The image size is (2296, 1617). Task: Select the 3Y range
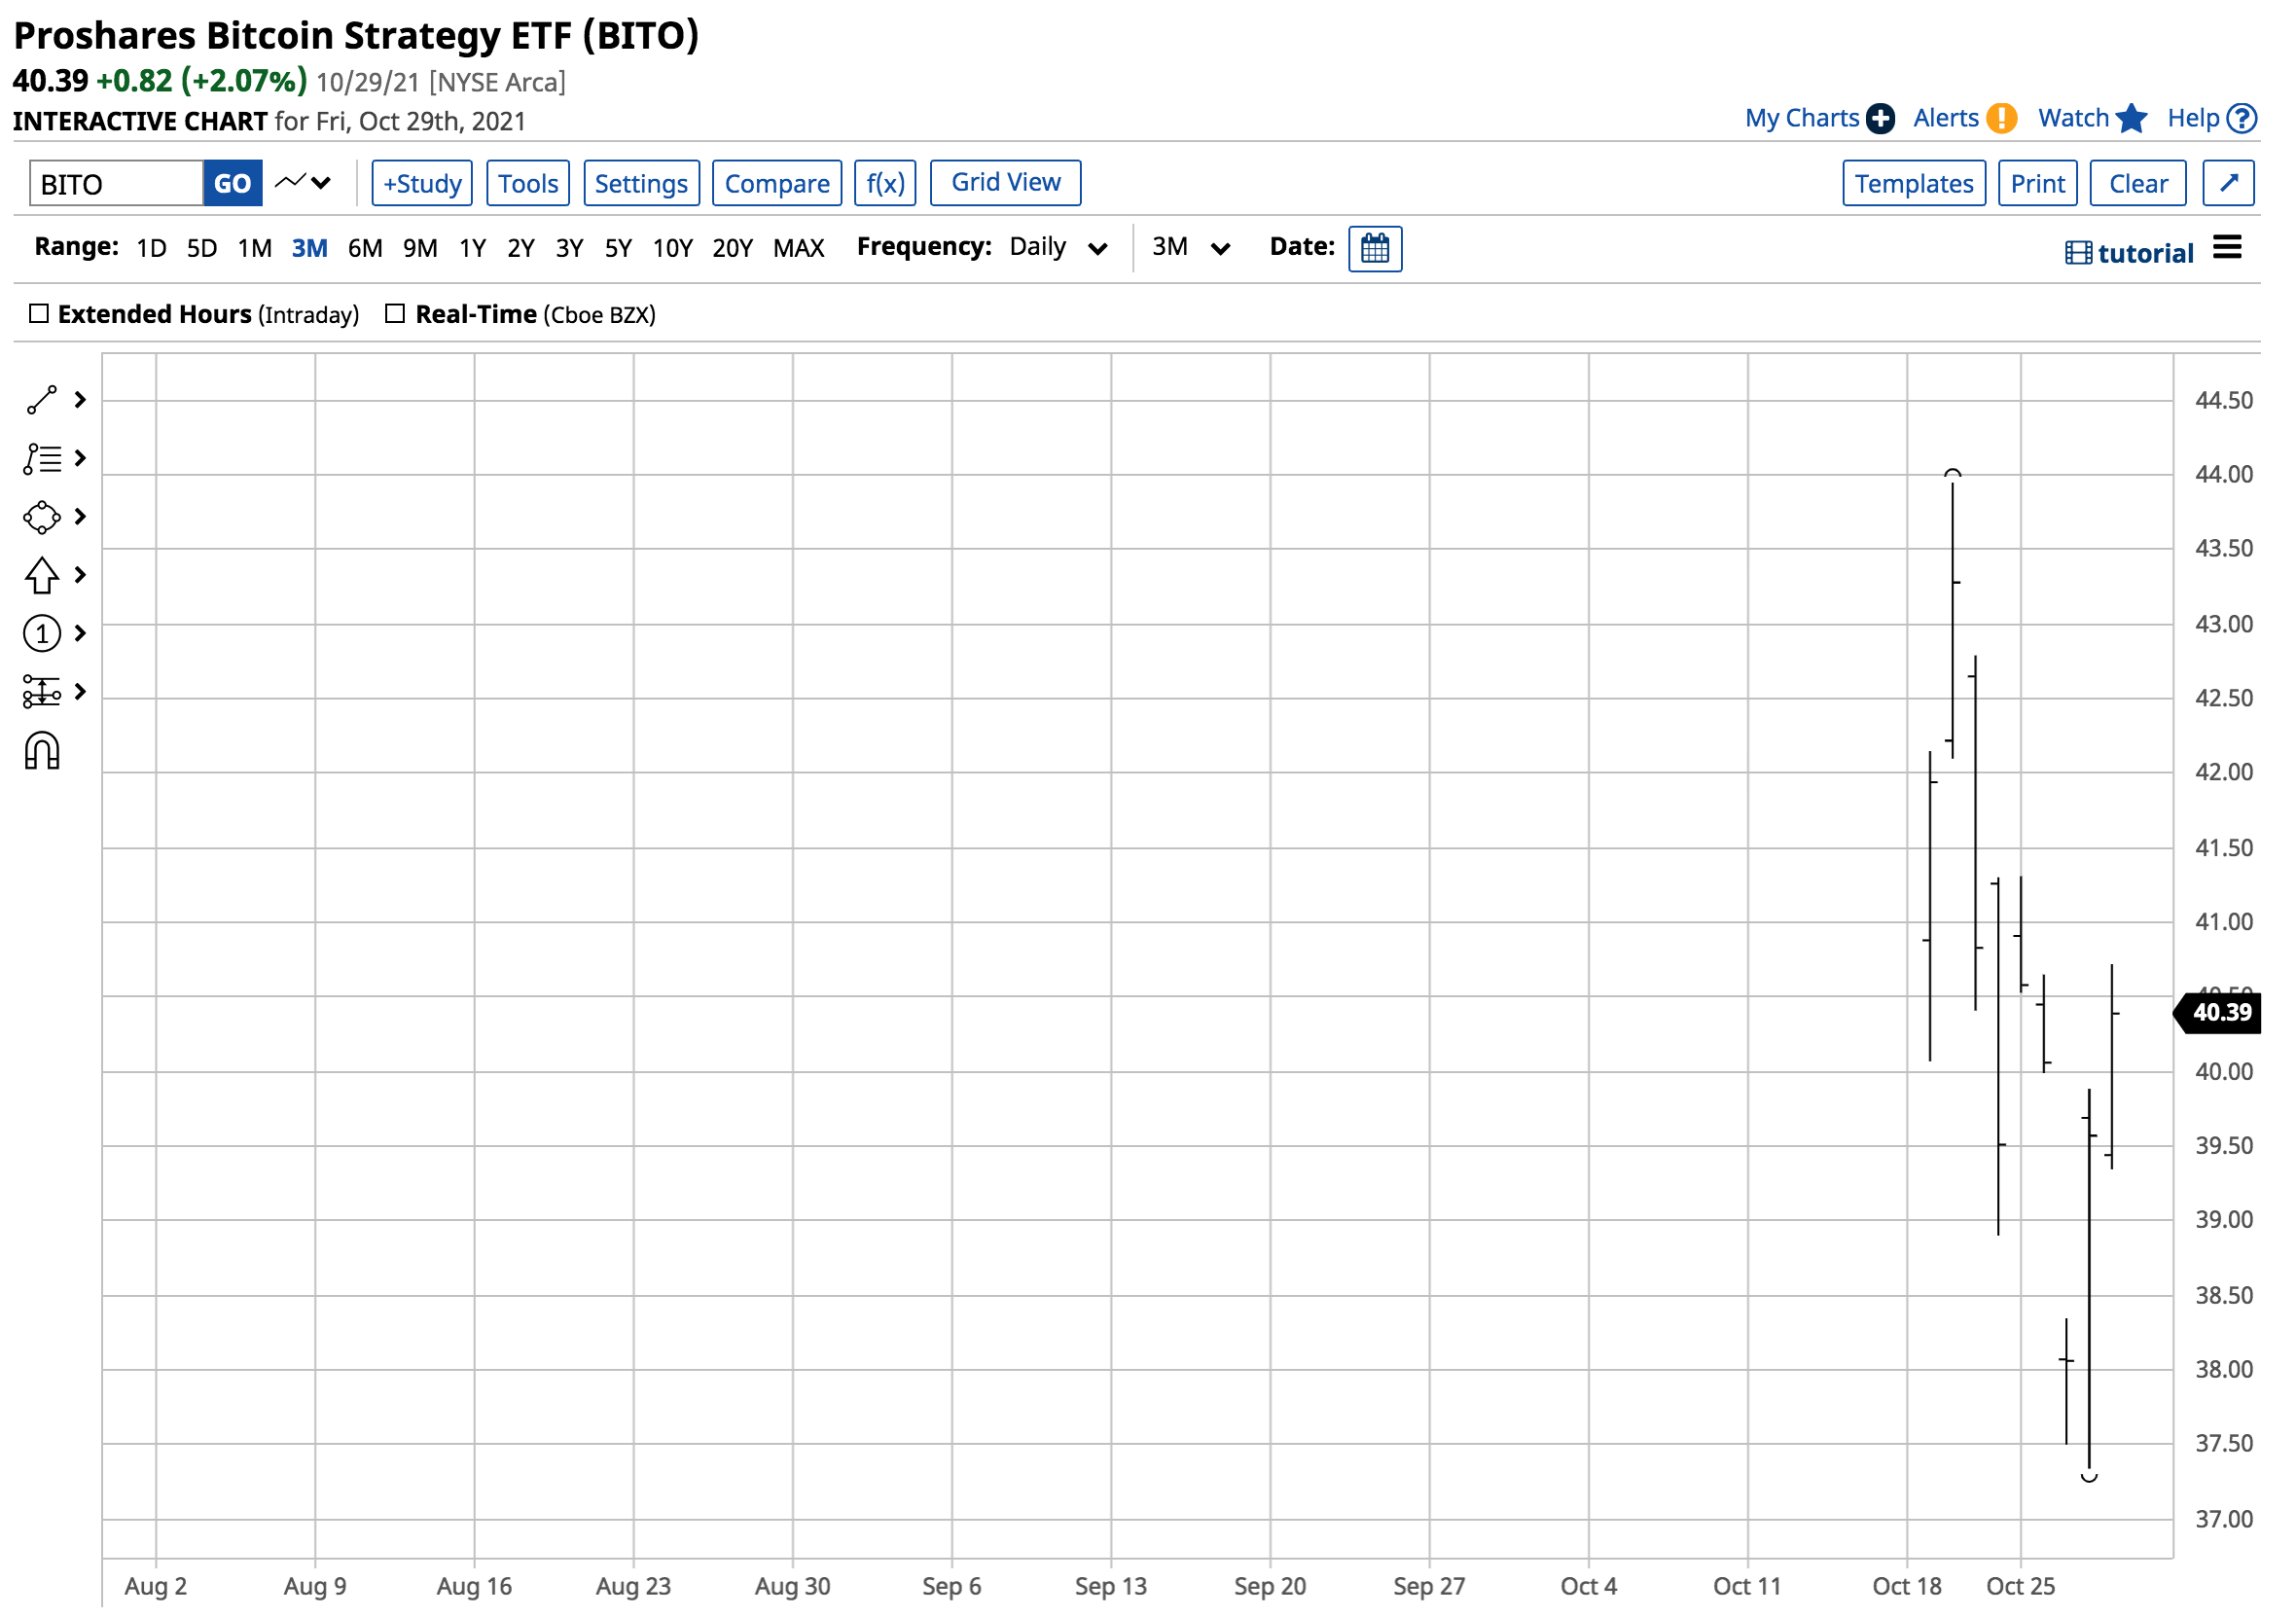coord(570,248)
